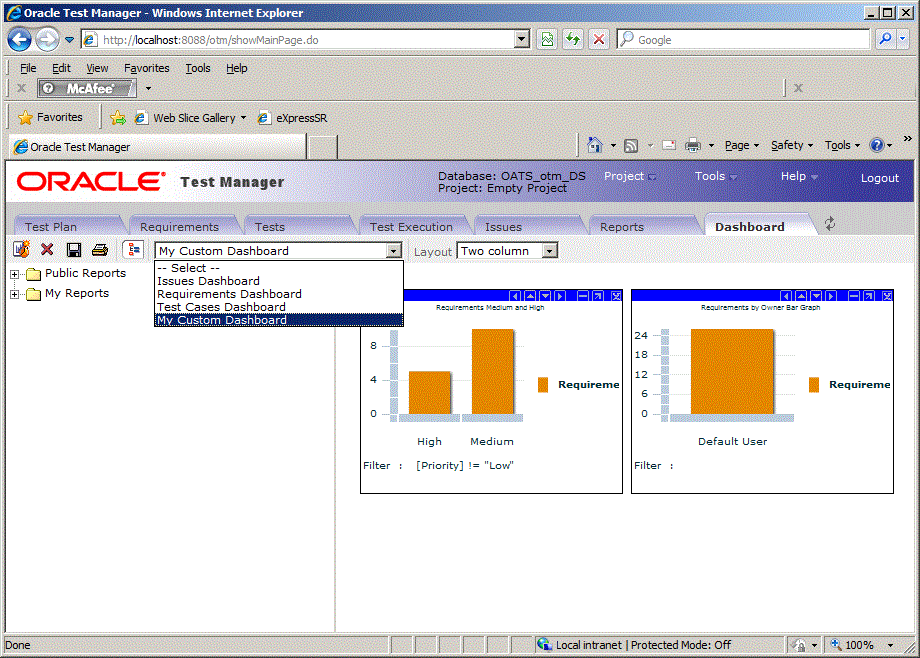The height and width of the screenshot is (658, 920).
Task: Click the Add to Favorites Bar star icon
Action: [118, 118]
